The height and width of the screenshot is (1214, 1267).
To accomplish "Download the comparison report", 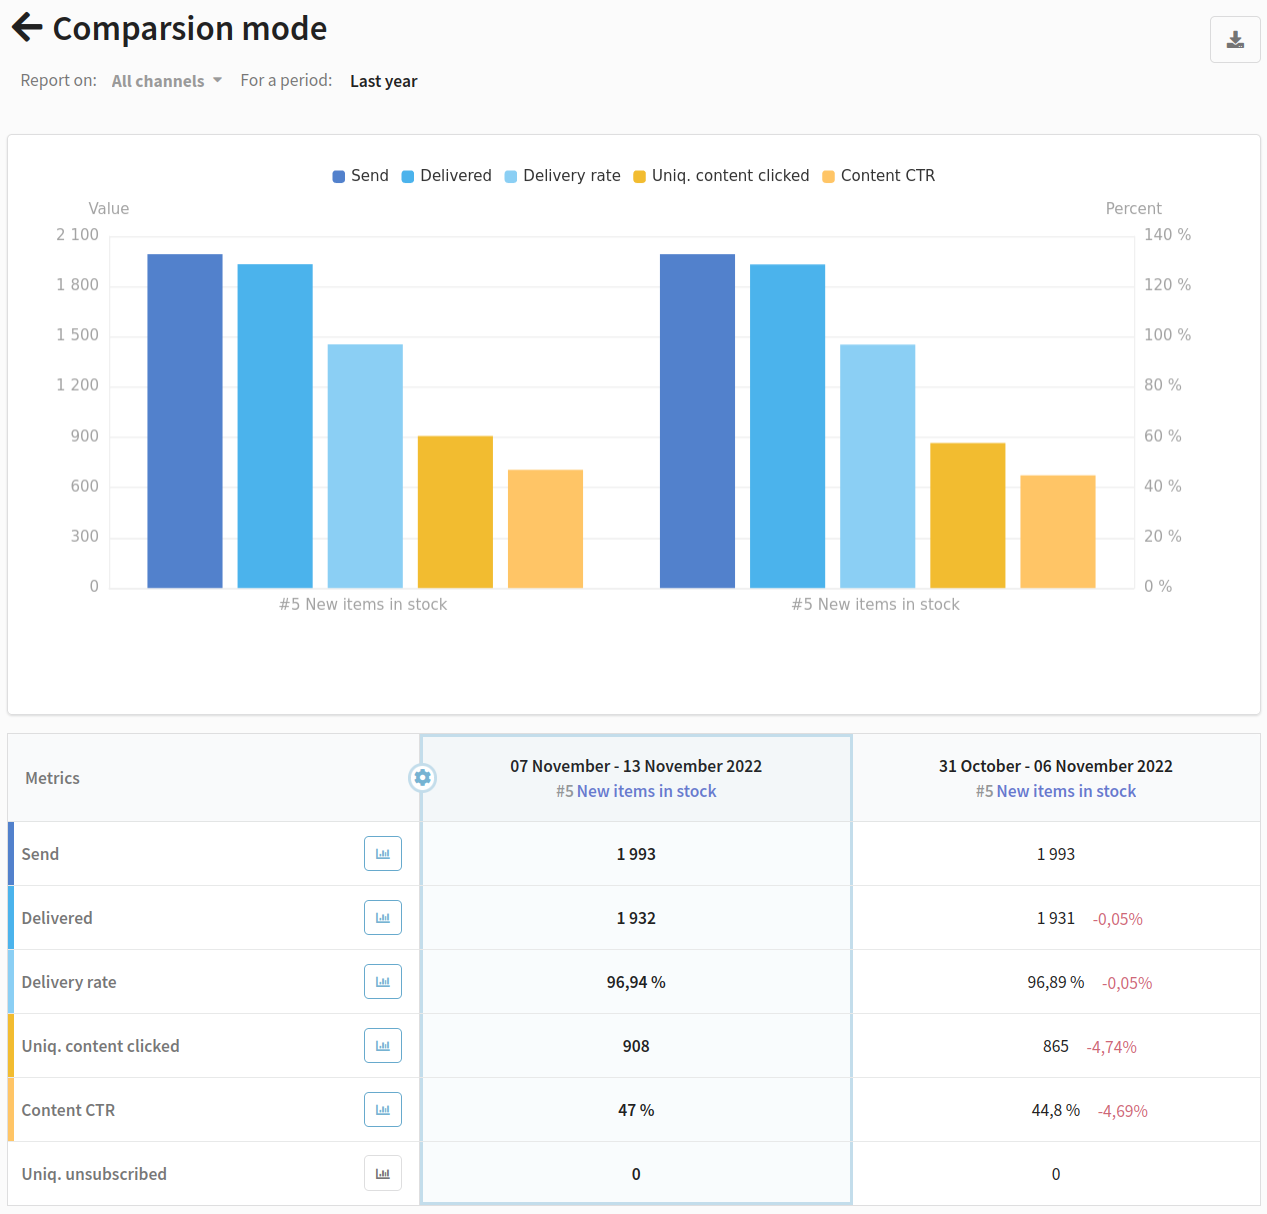I will pos(1235,40).
